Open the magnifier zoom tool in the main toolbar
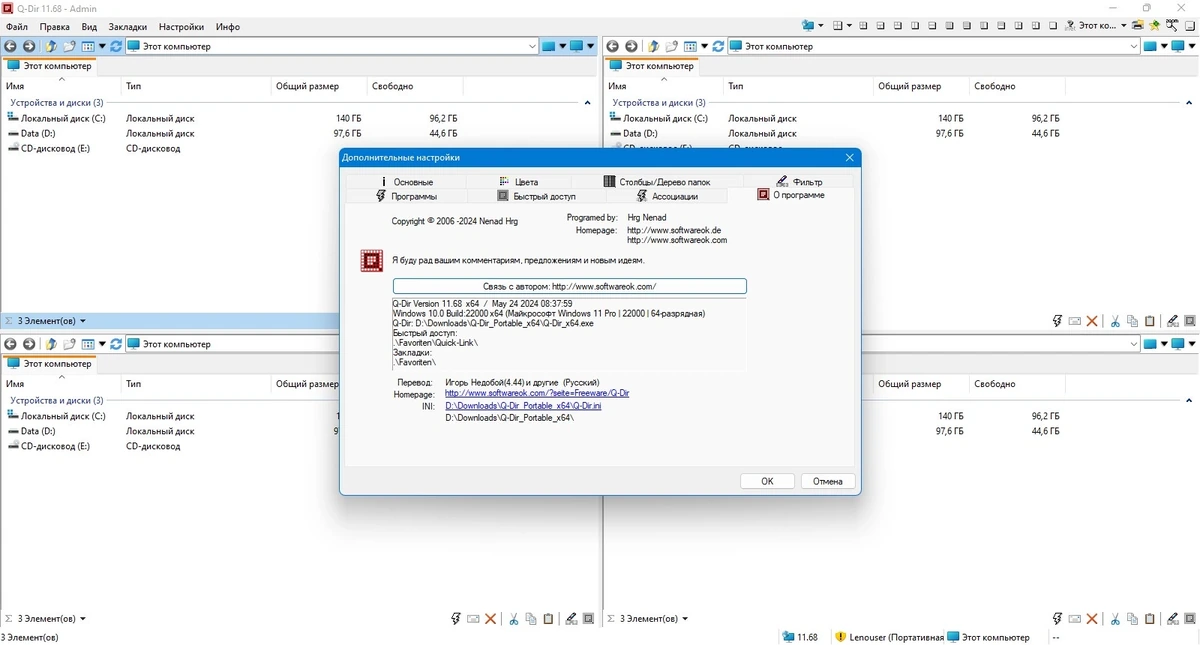The width and height of the screenshot is (1200, 645). pyautogui.click(x=1172, y=25)
